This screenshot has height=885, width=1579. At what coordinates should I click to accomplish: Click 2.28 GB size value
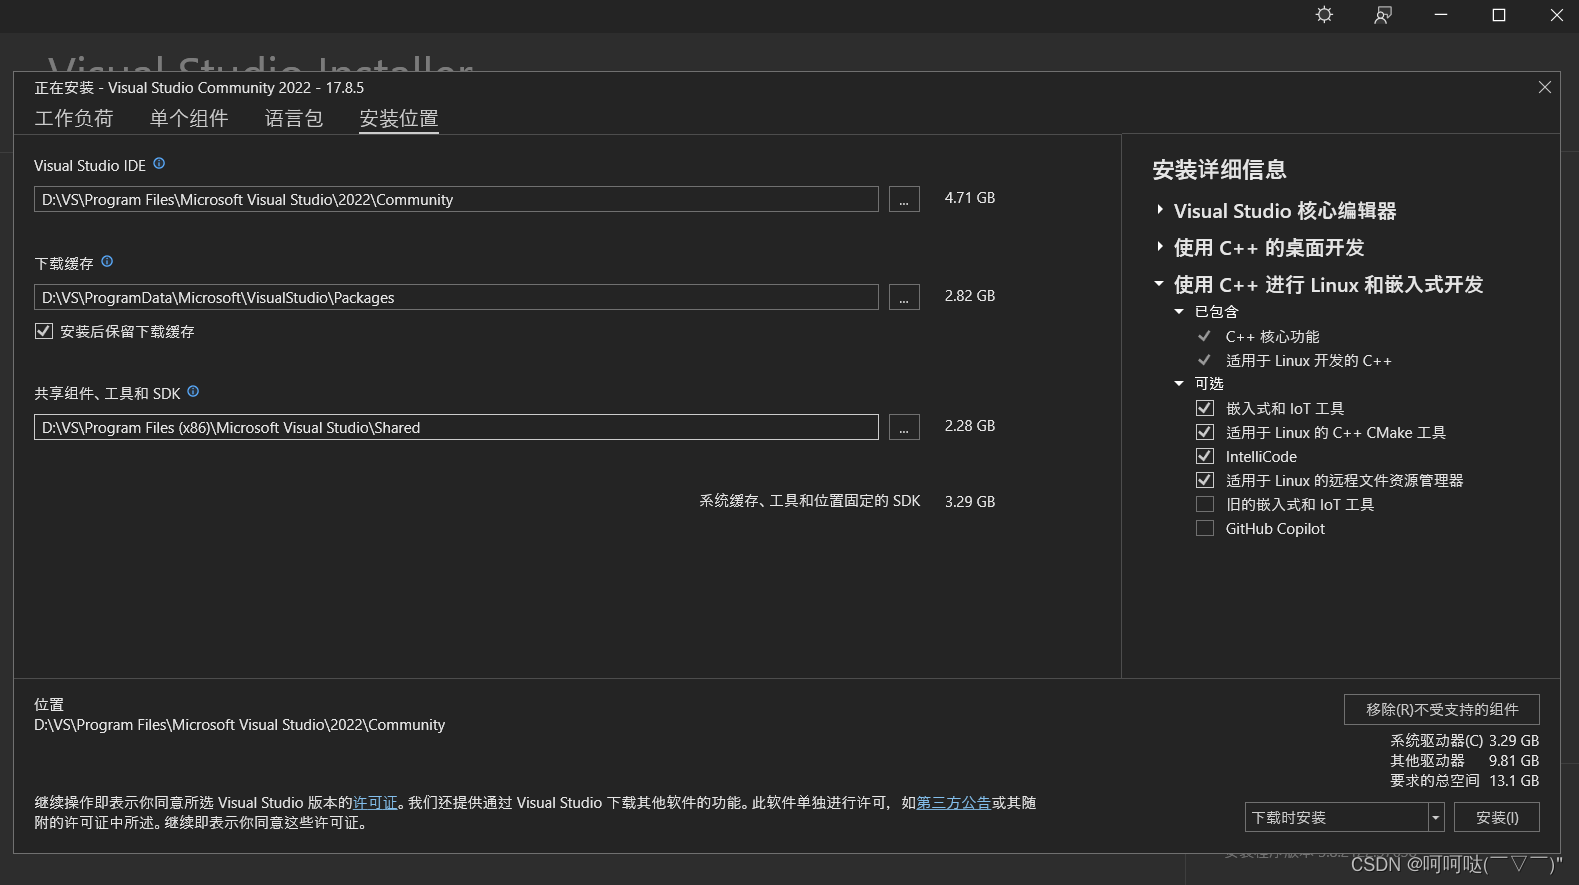click(x=970, y=426)
